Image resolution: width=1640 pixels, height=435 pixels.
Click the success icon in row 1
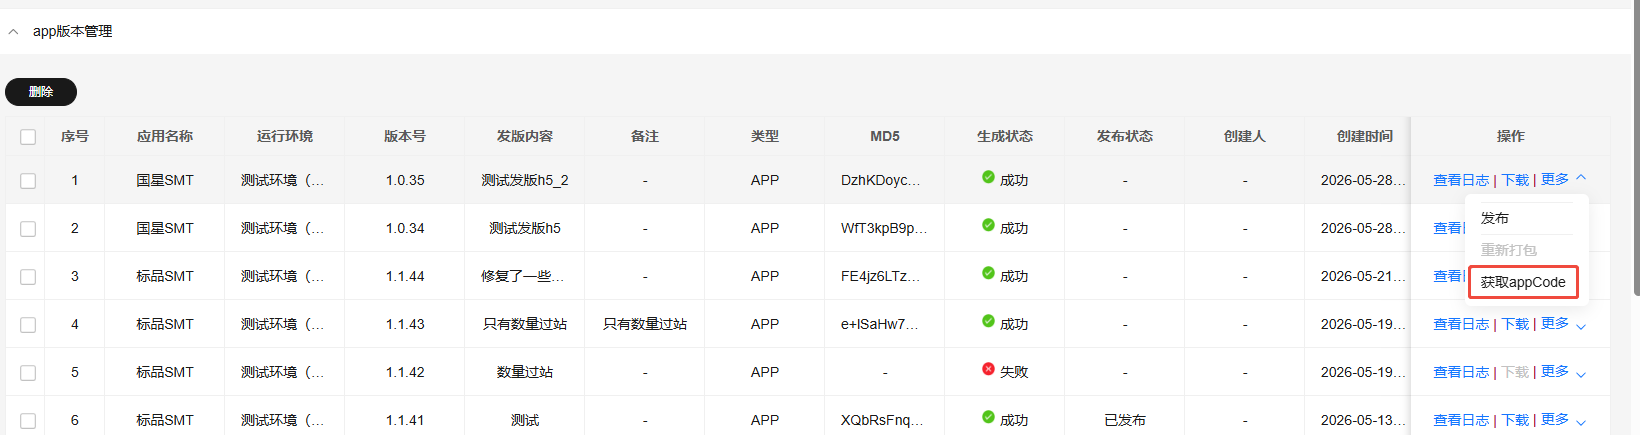(988, 177)
